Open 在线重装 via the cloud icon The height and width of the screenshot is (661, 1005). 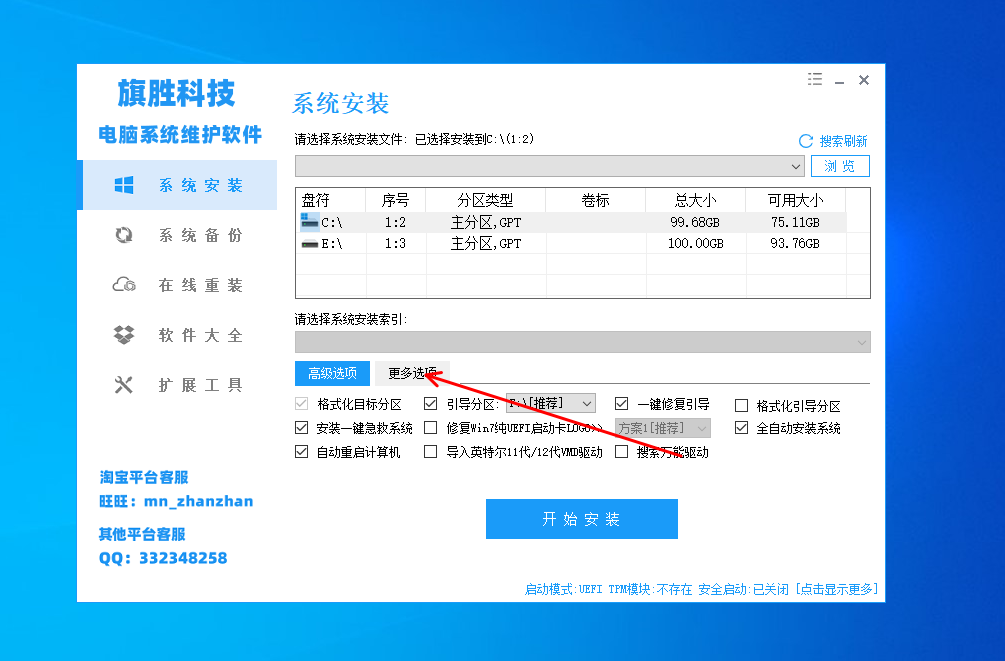click(x=124, y=285)
